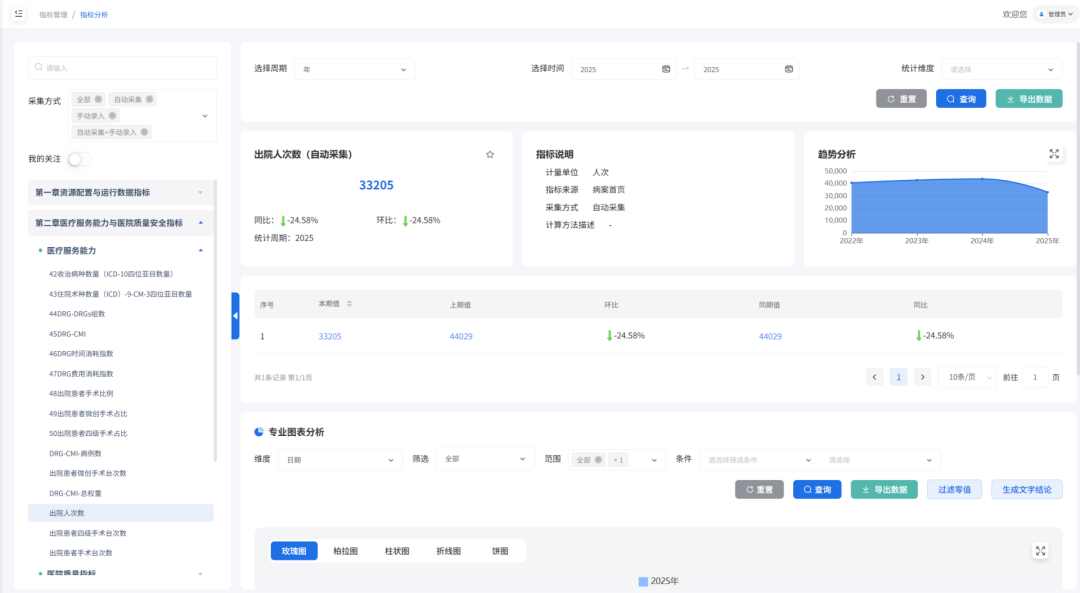Image resolution: width=1080 pixels, height=593 pixels.
Task: Expand the 趋势分析 chart to fullscreen
Action: [x=1054, y=154]
